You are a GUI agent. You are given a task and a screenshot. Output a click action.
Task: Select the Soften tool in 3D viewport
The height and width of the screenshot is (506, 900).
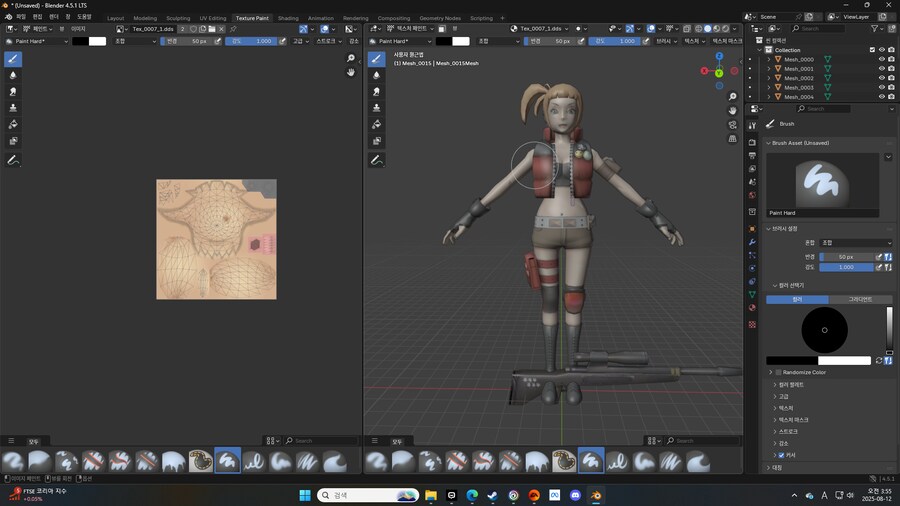pyautogui.click(x=377, y=75)
